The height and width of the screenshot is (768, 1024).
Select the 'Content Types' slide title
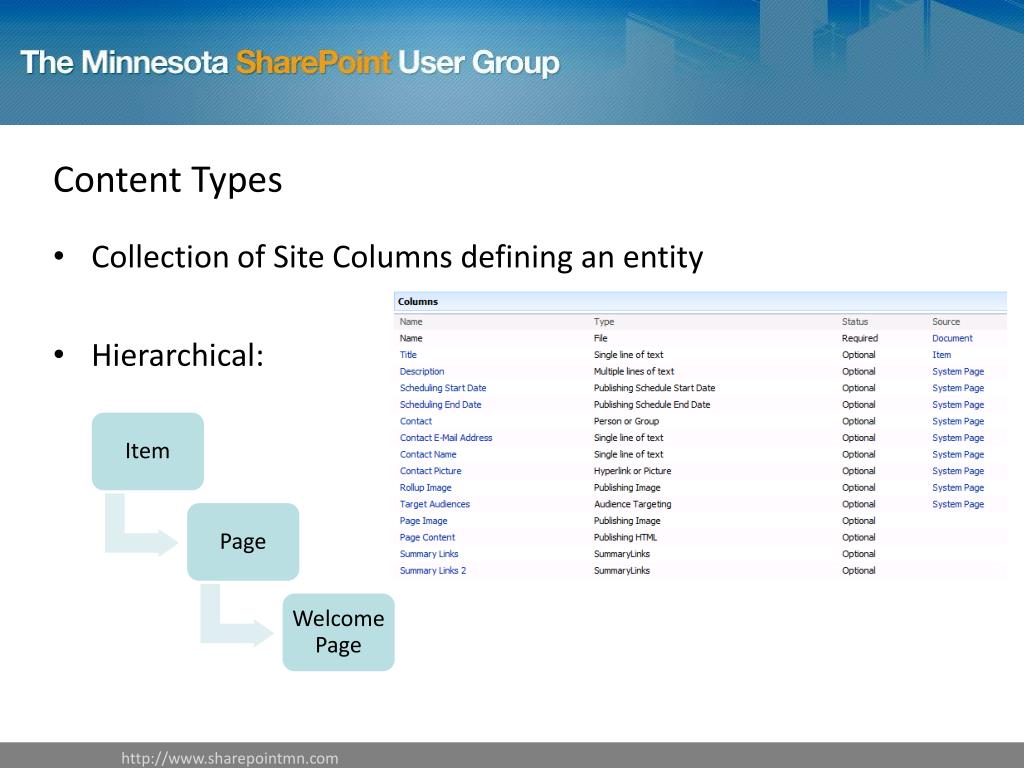(x=168, y=180)
